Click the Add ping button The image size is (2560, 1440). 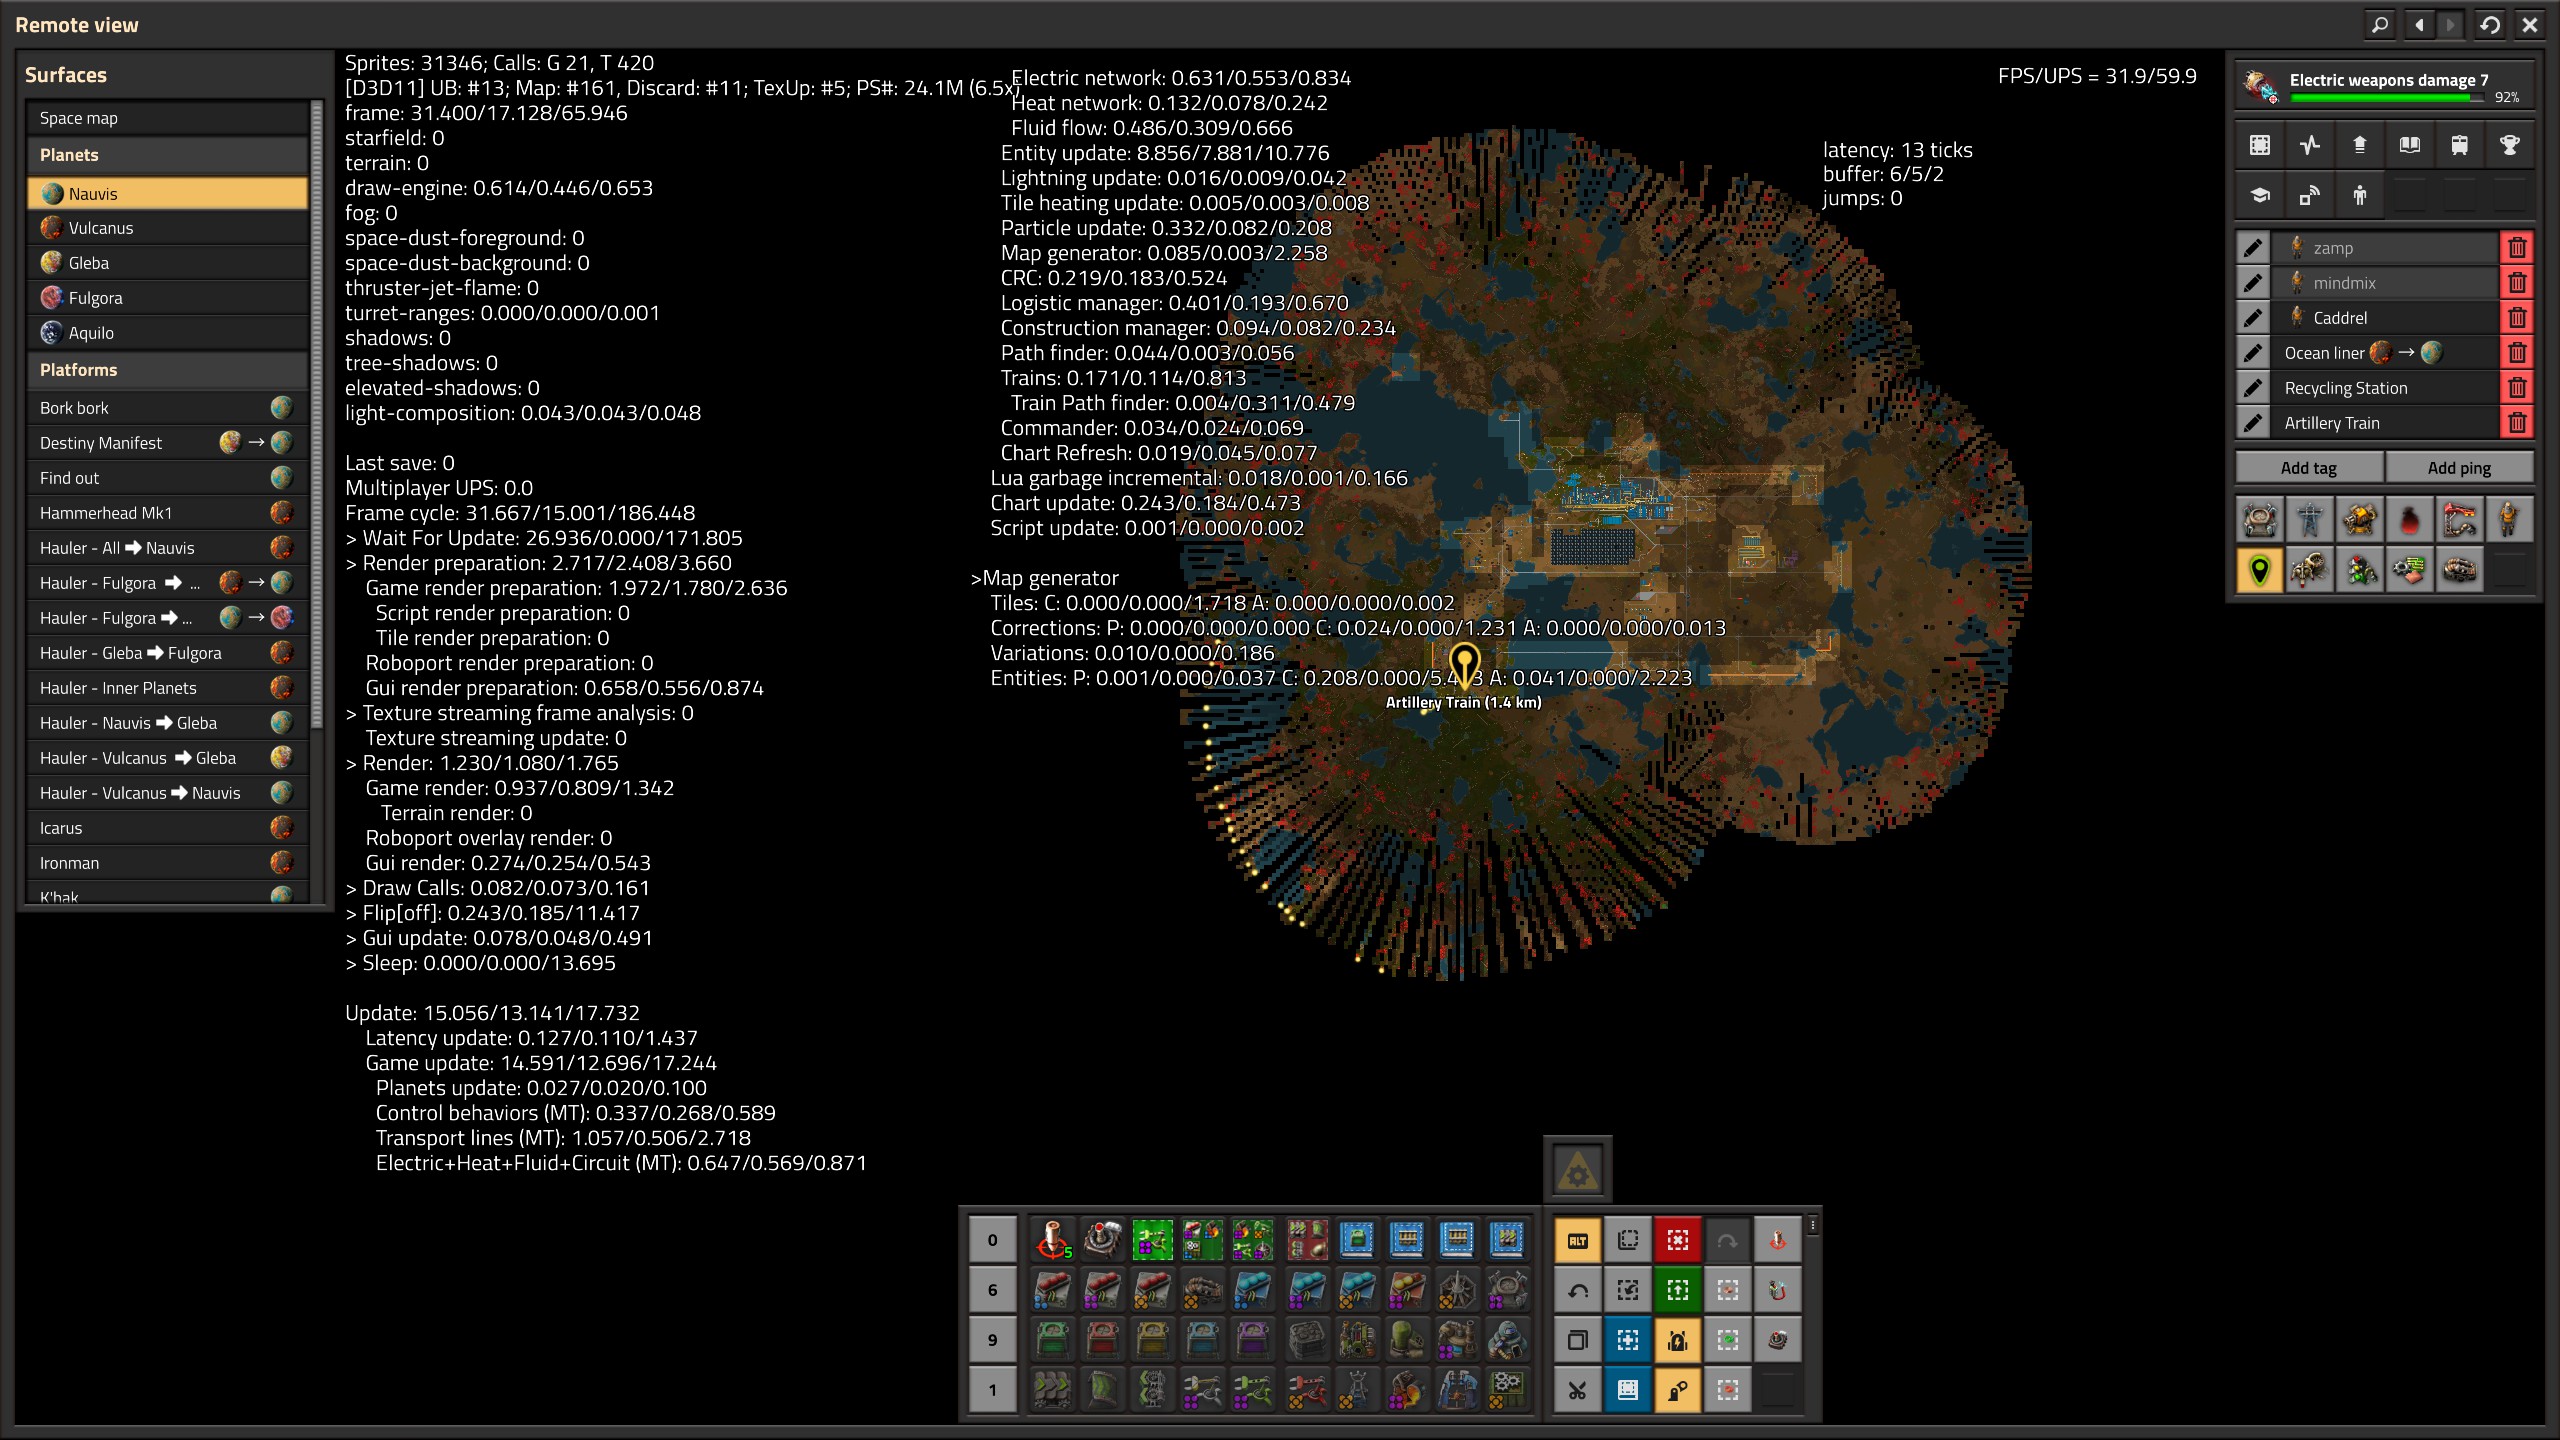tap(2459, 468)
